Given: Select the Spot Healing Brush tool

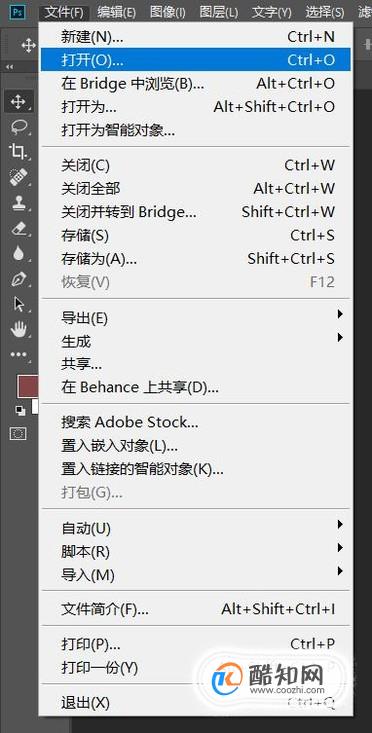Looking at the screenshot, I should (x=19, y=177).
